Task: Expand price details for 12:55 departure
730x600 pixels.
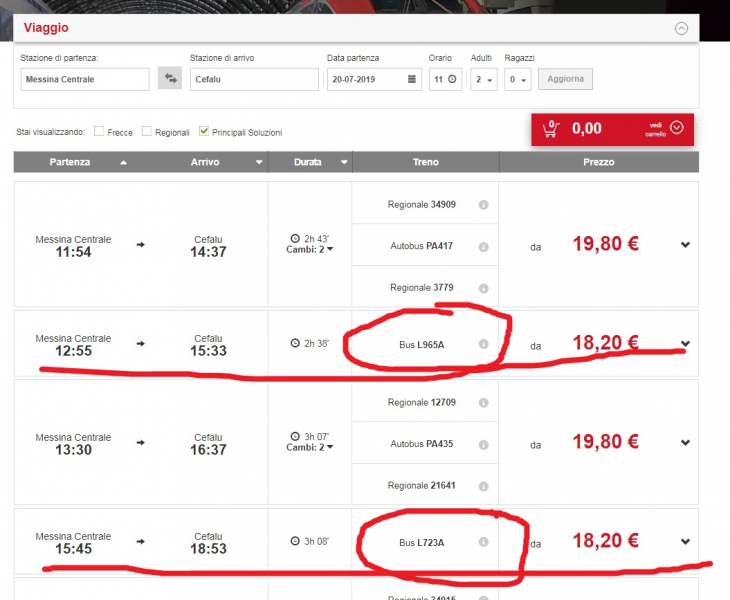Action: (685, 344)
